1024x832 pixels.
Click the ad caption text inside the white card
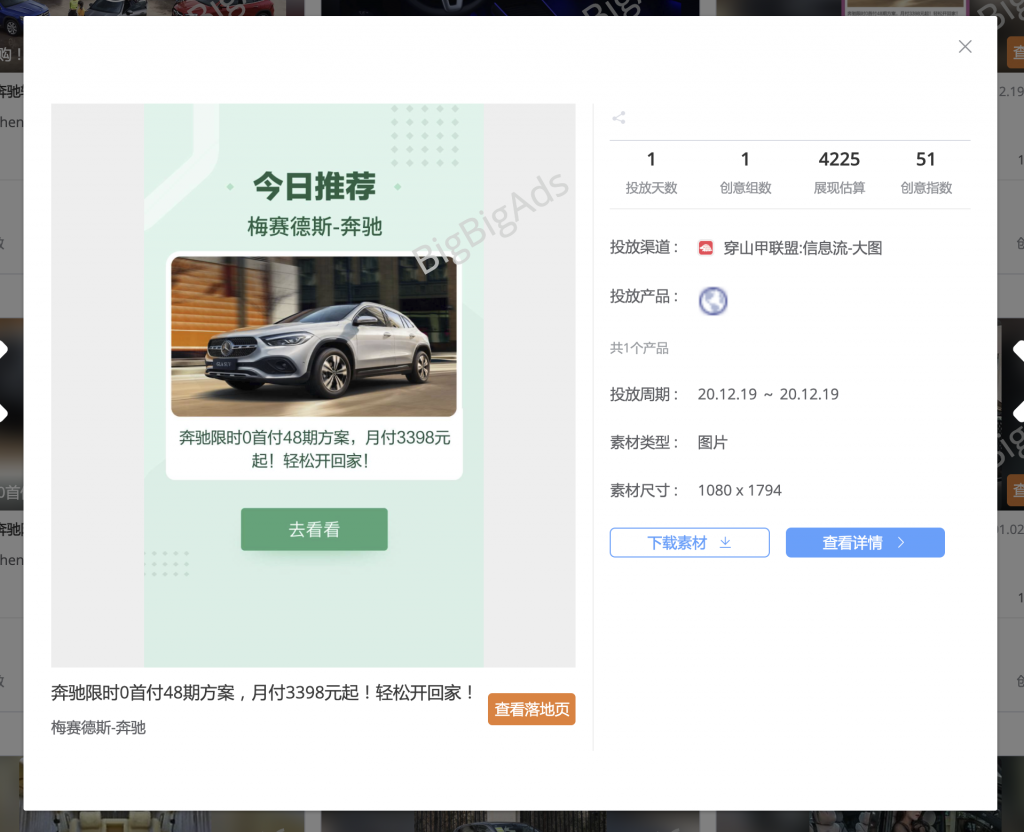pos(314,449)
